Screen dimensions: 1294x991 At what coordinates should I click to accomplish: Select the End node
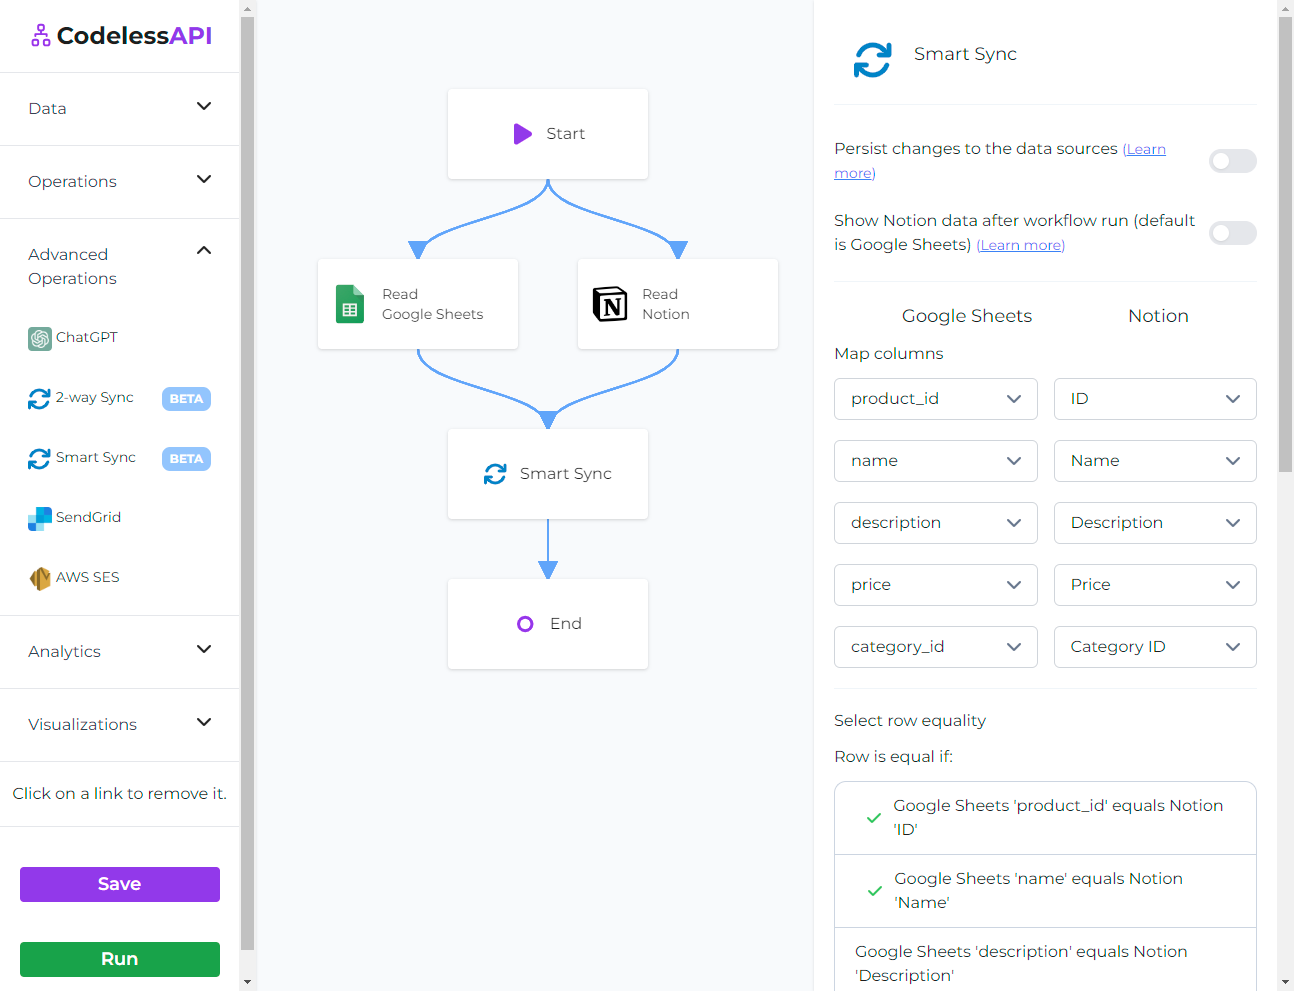[548, 624]
